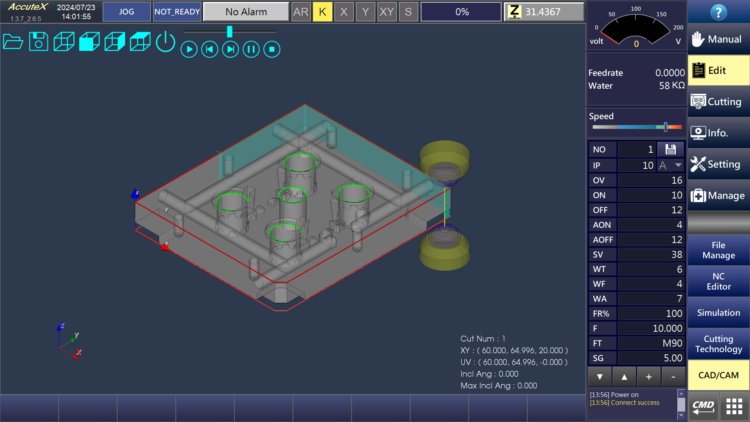Select the fourth cube view icon
This screenshot has height=422, width=750.
[x=140, y=42]
